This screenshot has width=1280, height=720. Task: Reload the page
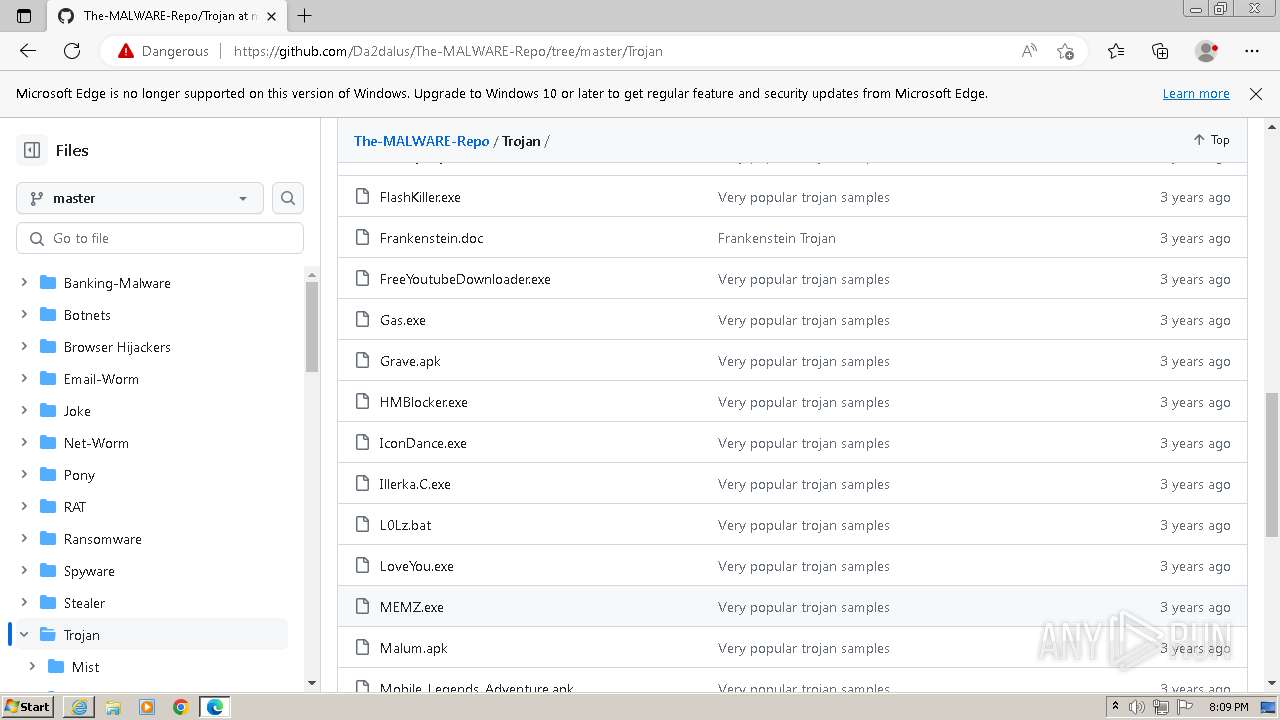tap(72, 51)
